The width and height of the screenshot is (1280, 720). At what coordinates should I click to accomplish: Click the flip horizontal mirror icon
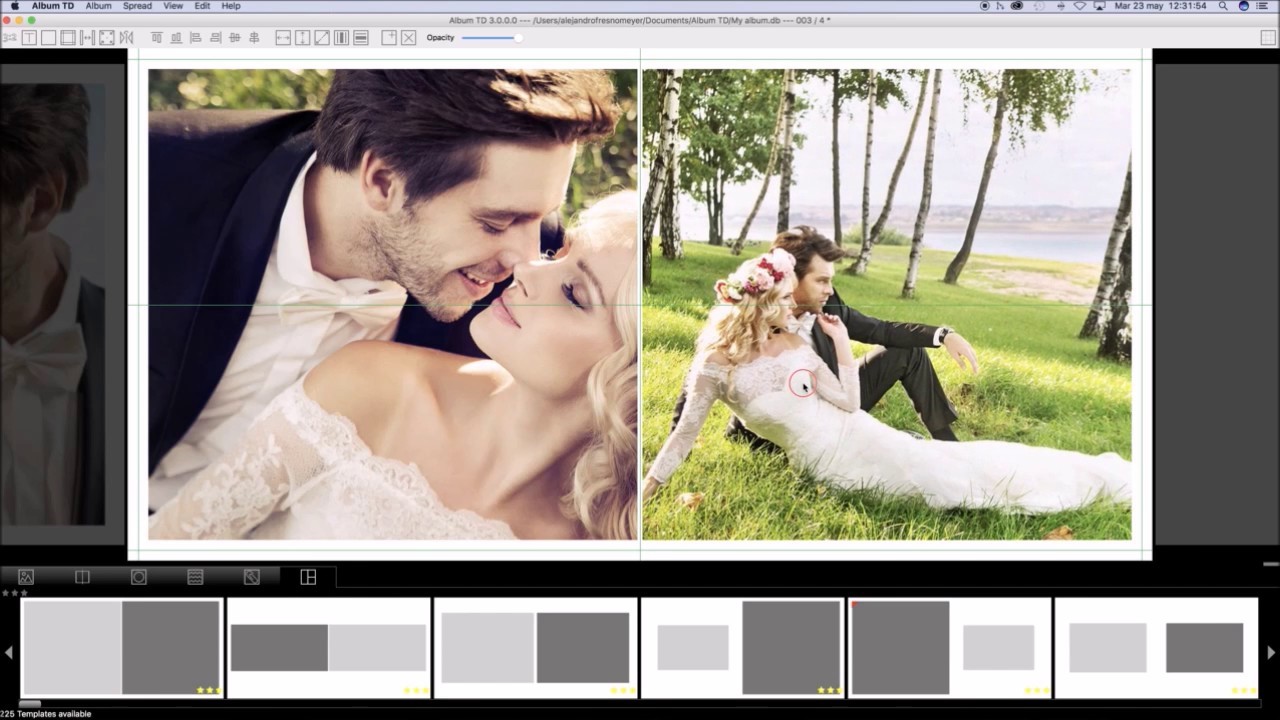126,38
